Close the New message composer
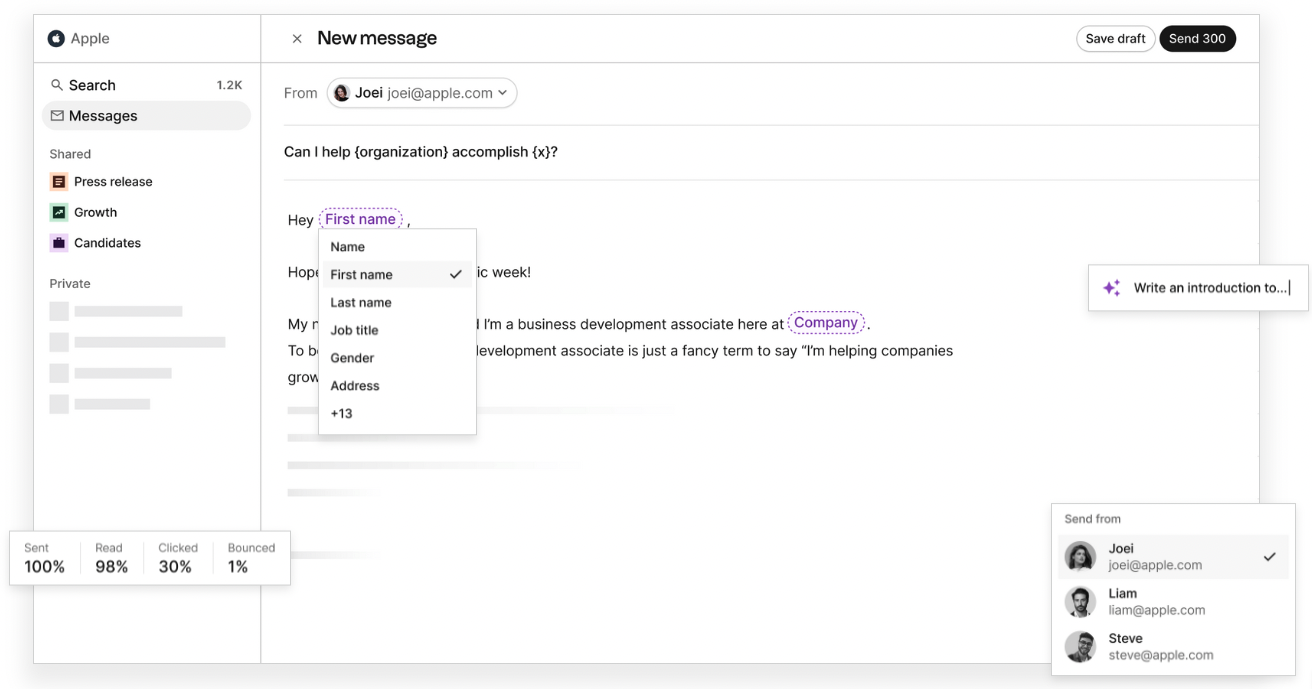The height and width of the screenshot is (689, 1312). pos(297,39)
